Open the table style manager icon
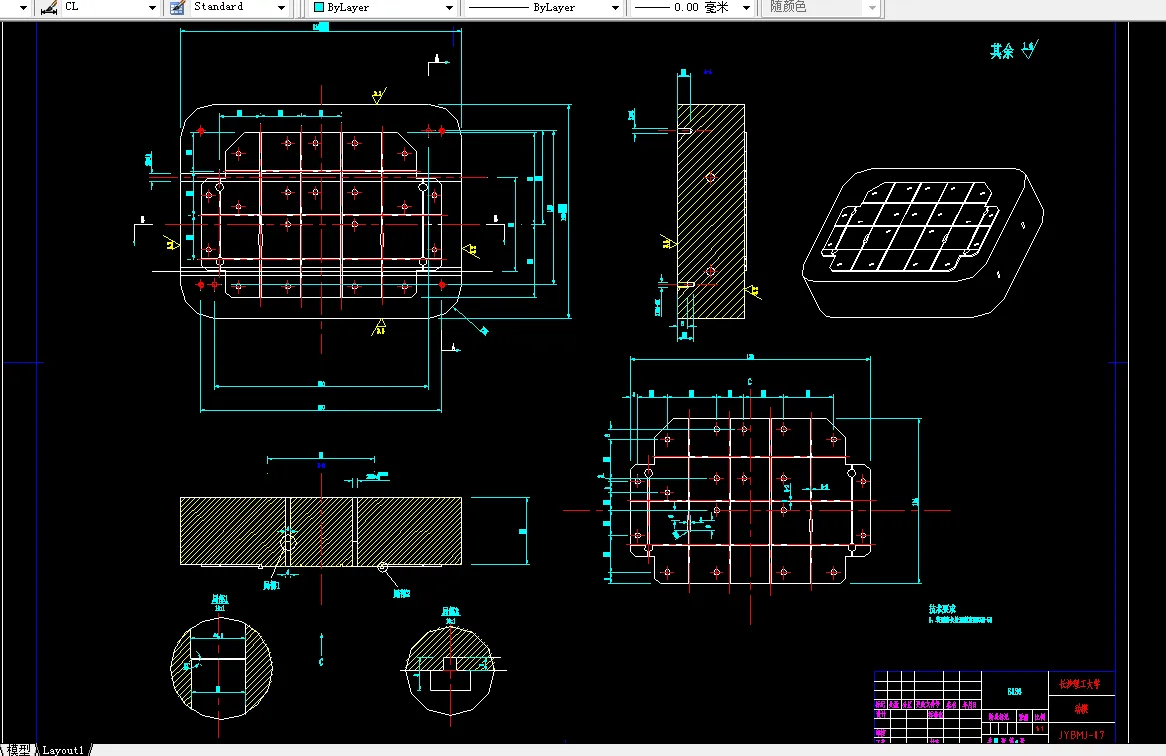The image size is (1166, 756). [x=177, y=7]
